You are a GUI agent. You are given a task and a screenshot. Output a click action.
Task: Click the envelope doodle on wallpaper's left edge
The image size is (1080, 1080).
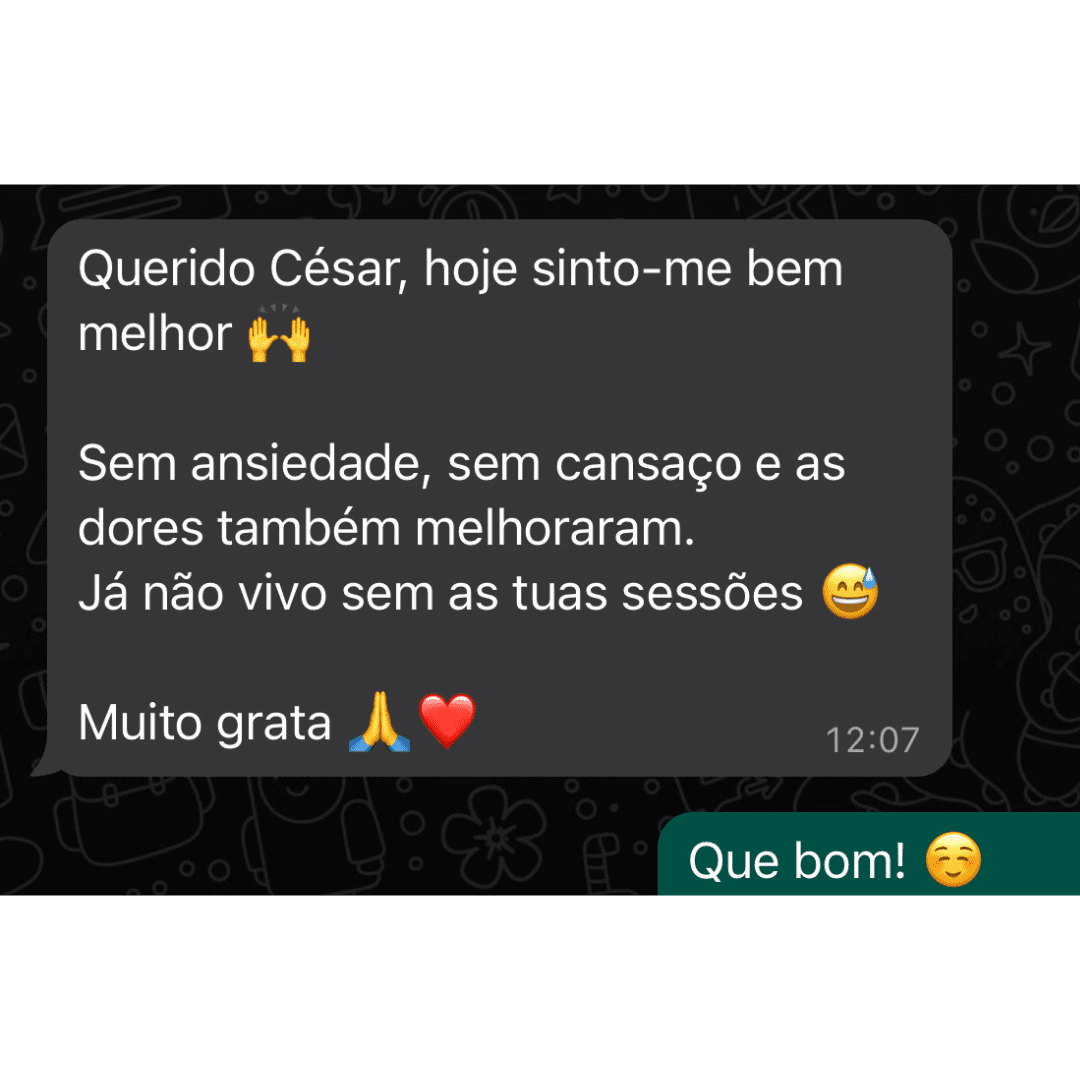click(12, 441)
